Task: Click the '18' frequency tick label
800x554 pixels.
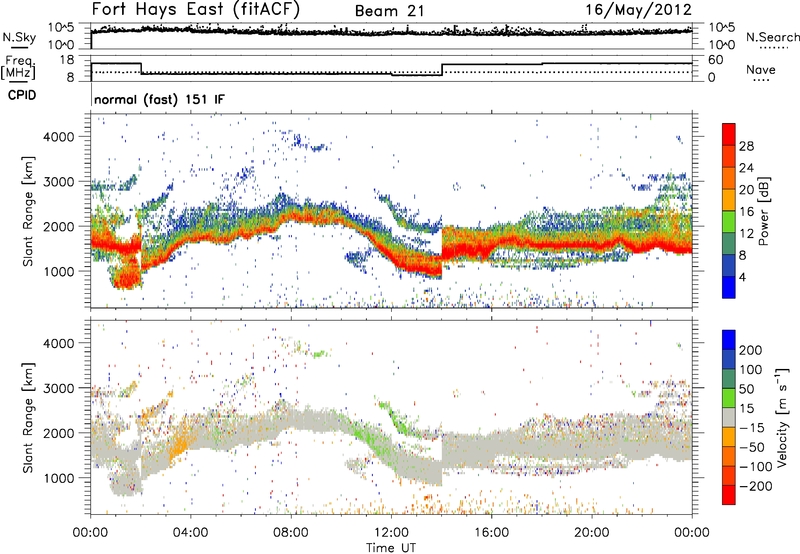Action: pos(67,60)
